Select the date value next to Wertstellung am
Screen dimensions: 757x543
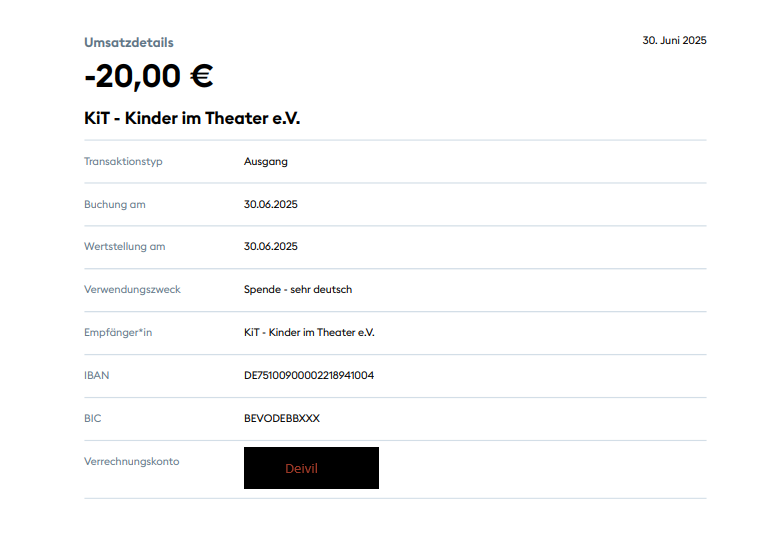coord(271,247)
